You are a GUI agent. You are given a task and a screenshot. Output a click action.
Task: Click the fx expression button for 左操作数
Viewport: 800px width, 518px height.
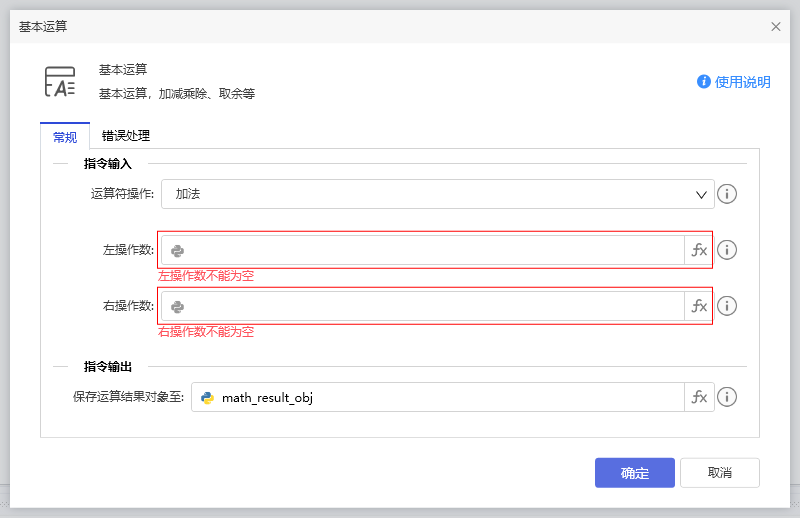coord(699,250)
